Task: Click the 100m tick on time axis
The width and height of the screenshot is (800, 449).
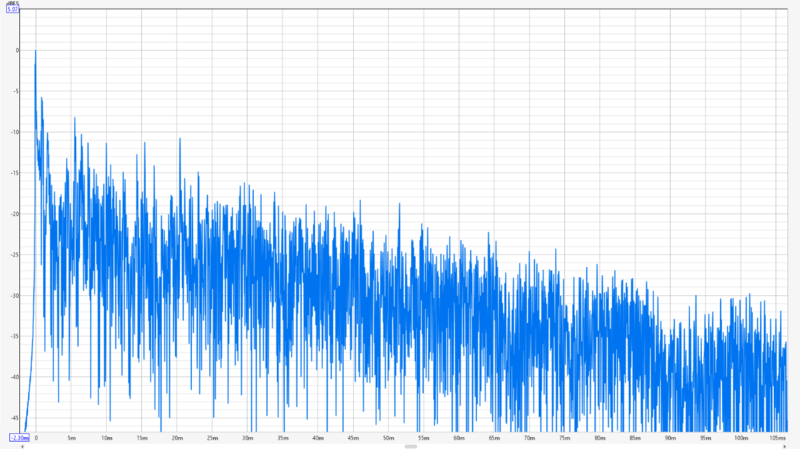Action: click(741, 438)
